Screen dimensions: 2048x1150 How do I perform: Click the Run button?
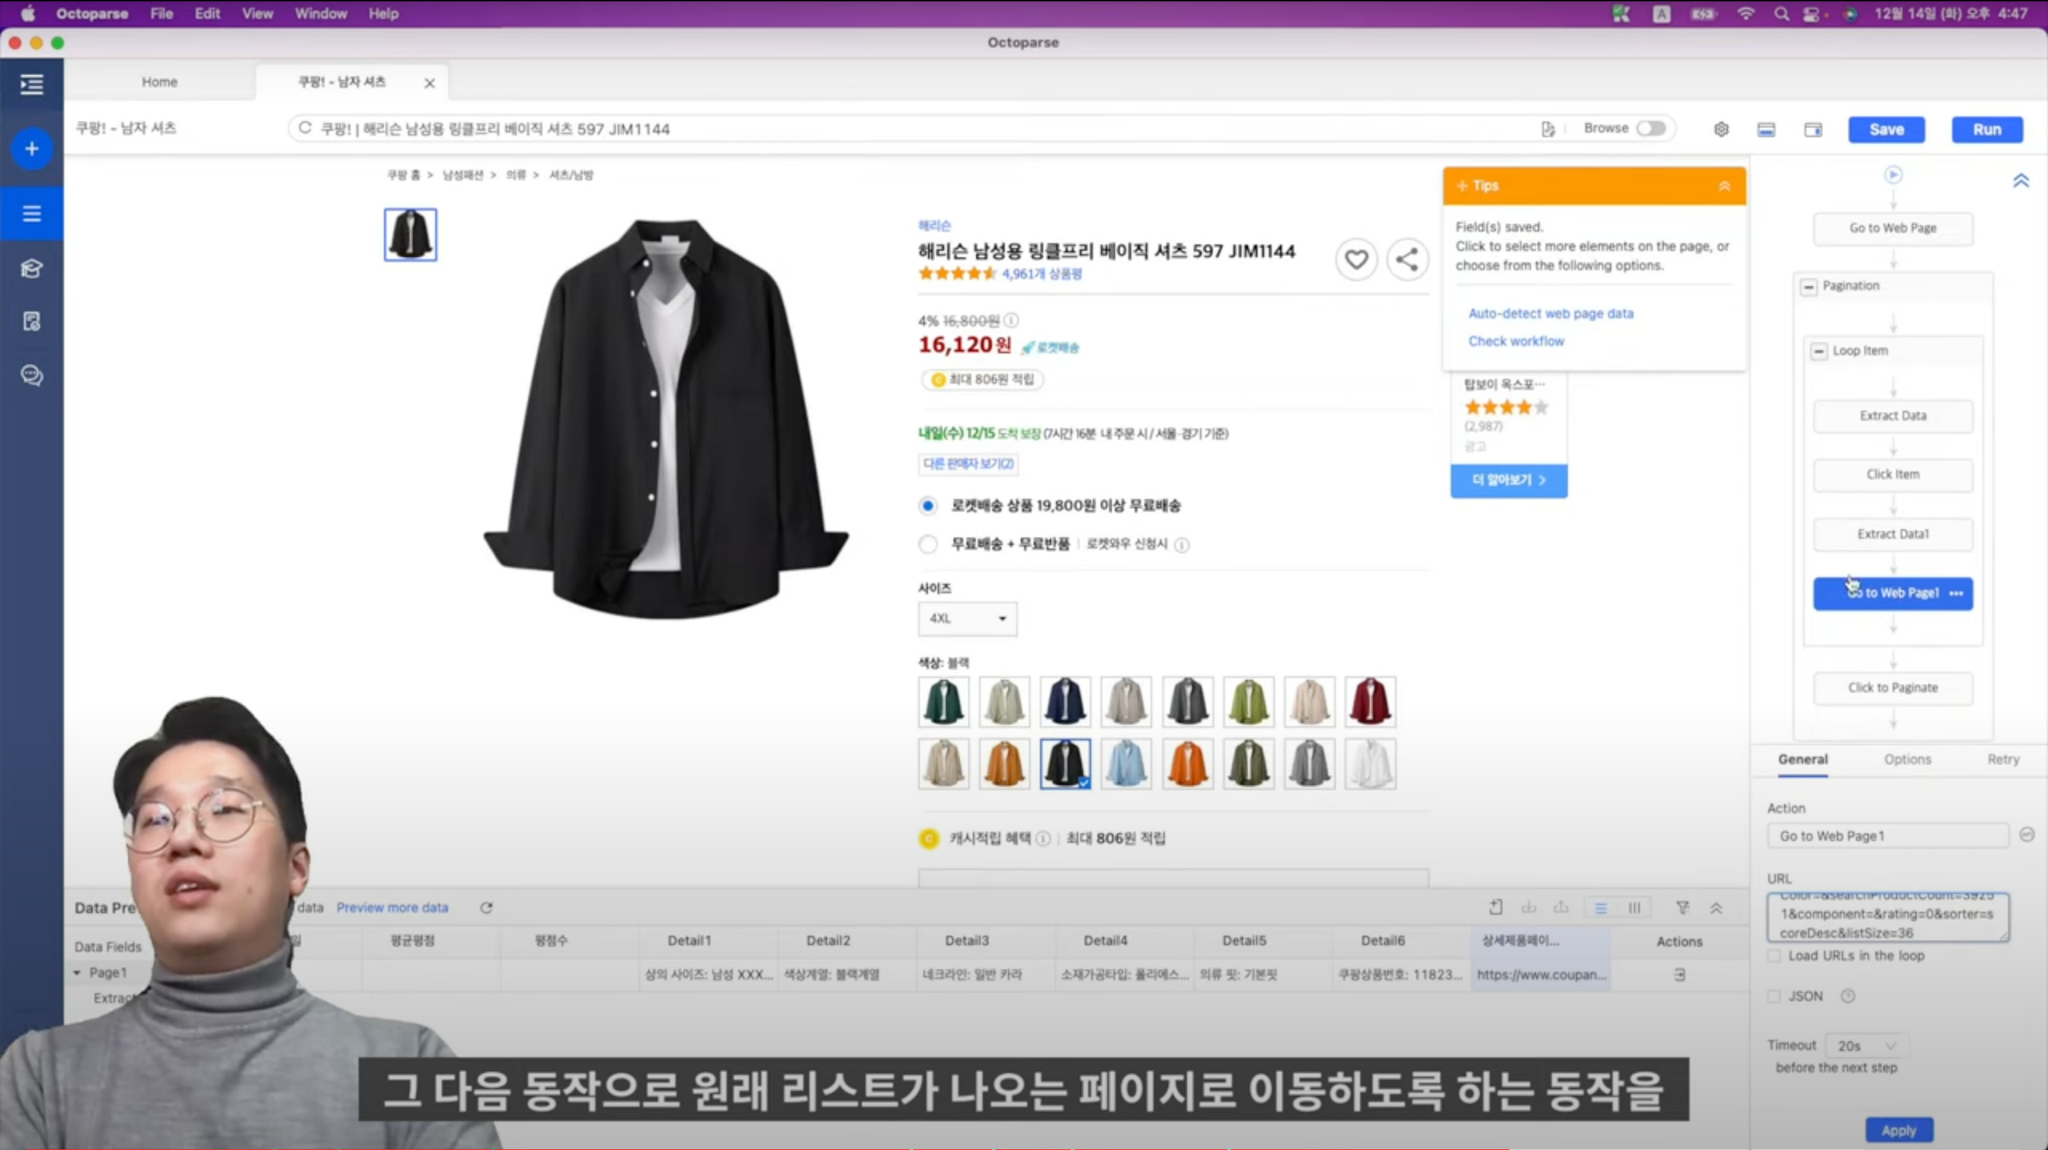click(1987, 130)
